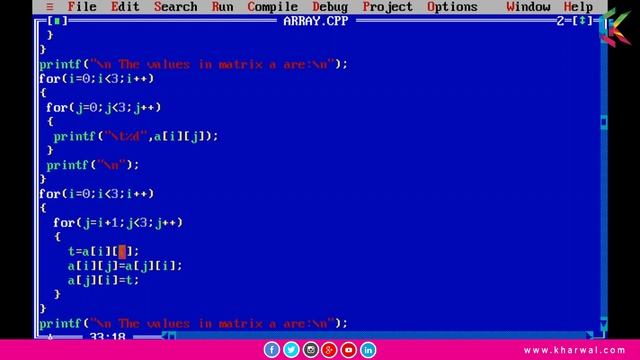Image resolution: width=640 pixels, height=360 pixels.
Task: Open the Search menu
Action: pyautogui.click(x=176, y=7)
